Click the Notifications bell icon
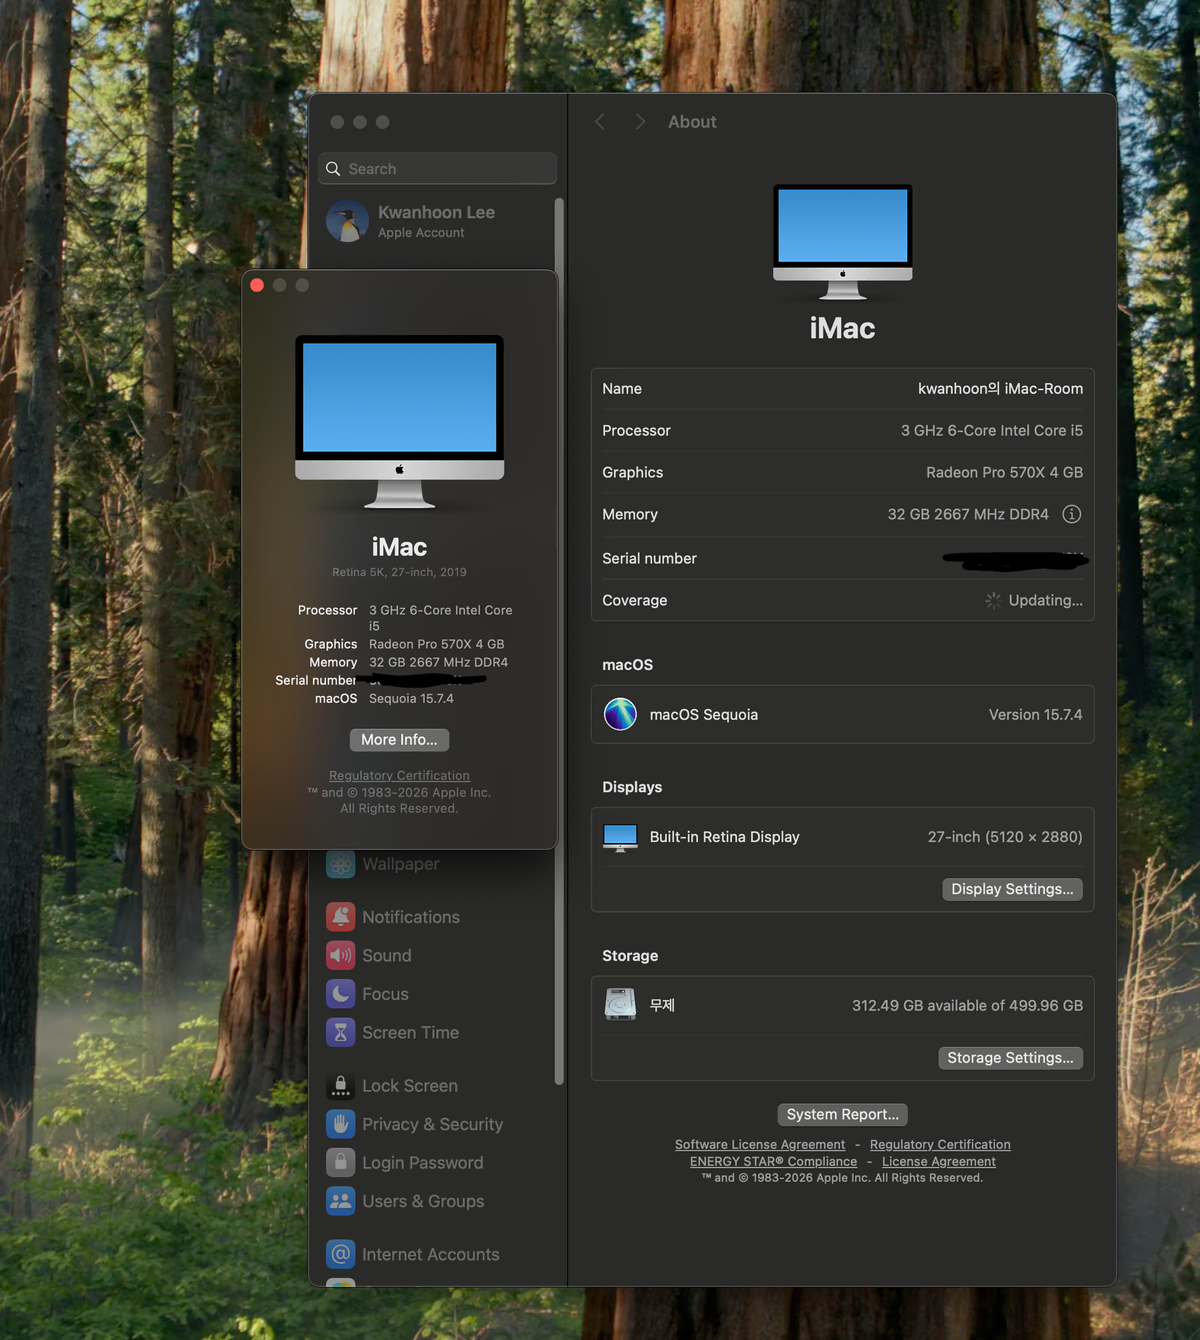 pos(341,917)
